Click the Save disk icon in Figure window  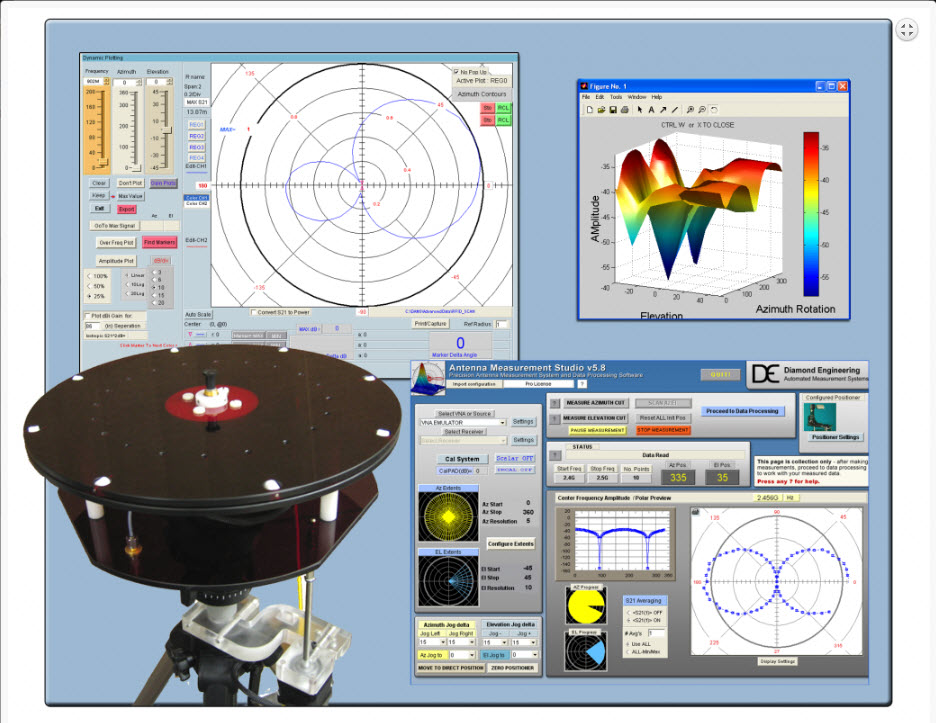(x=612, y=110)
